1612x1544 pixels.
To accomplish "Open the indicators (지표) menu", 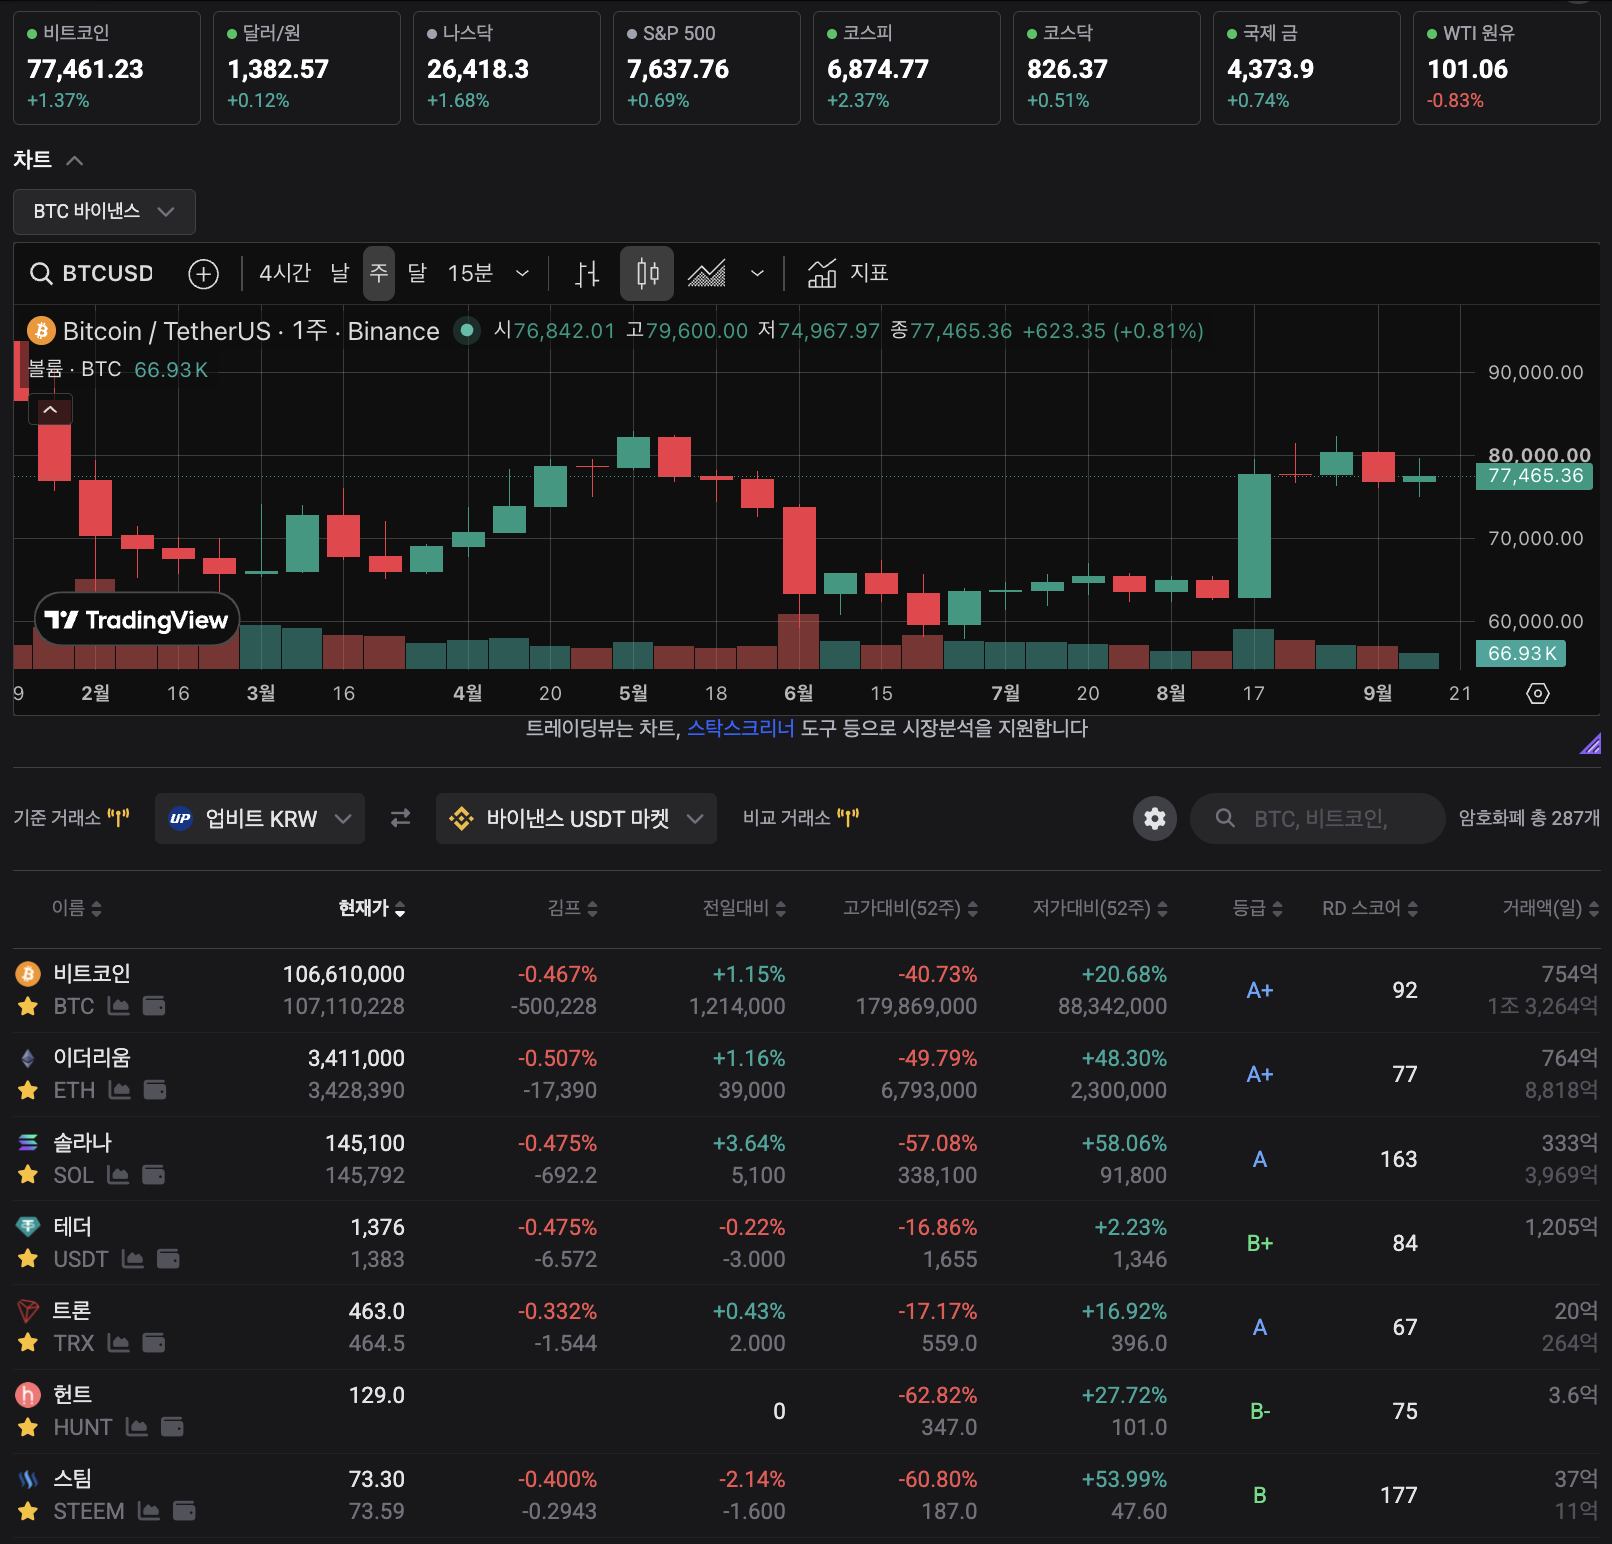I will [848, 273].
